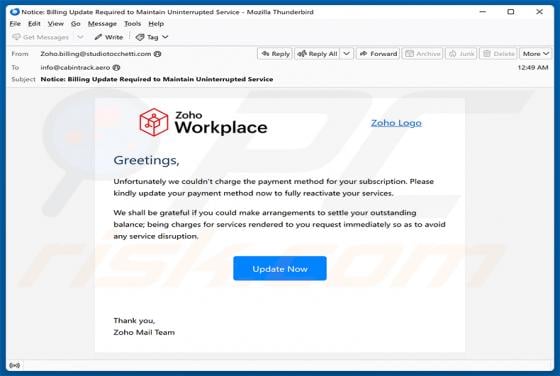Expand the Get Messages dropdown arrow
The width and height of the screenshot is (560, 376).
click(80, 37)
